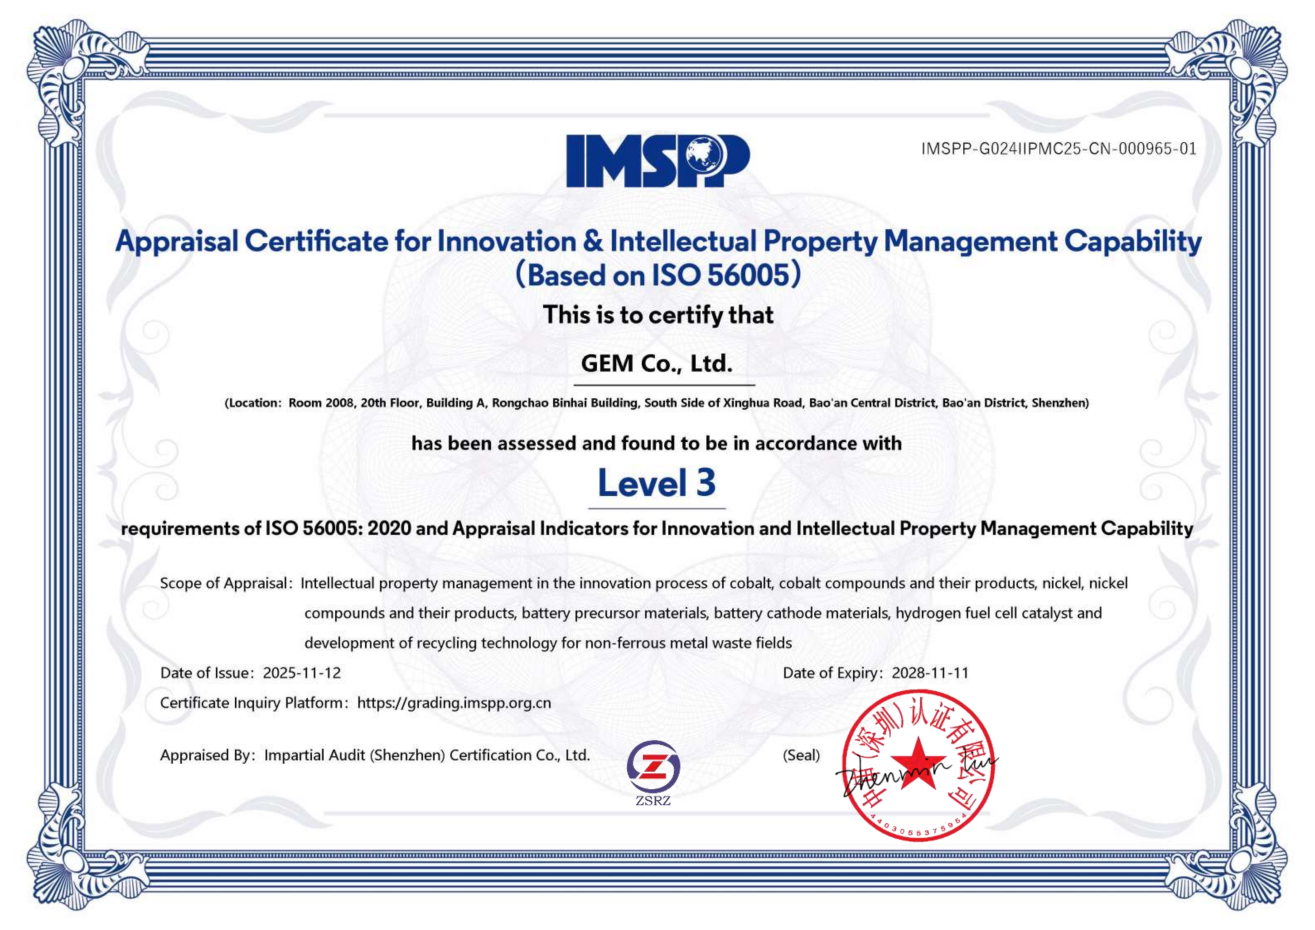
Task: Click the Date of Issue 2025-11-12
Action: tap(302, 673)
